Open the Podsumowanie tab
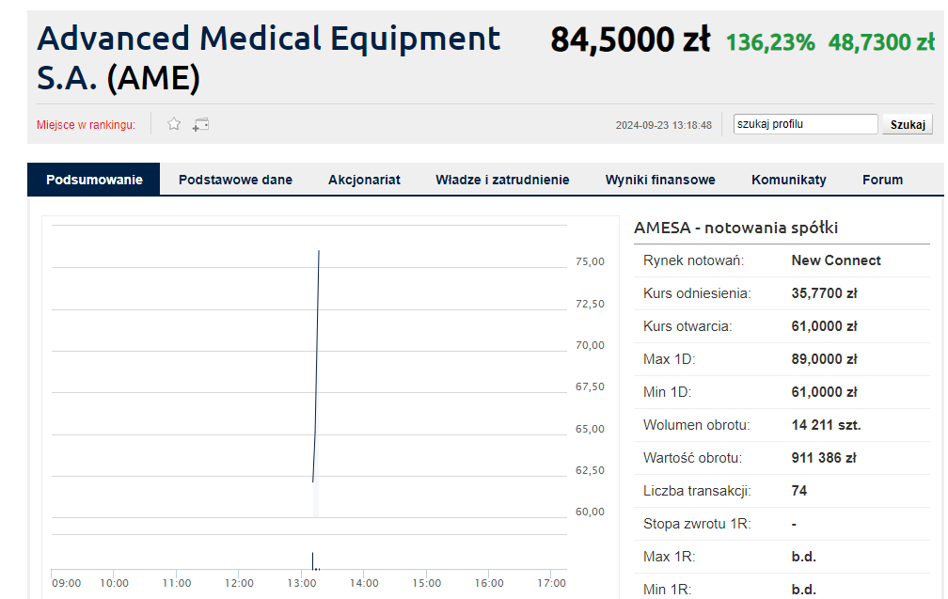948x599 pixels. [x=94, y=180]
